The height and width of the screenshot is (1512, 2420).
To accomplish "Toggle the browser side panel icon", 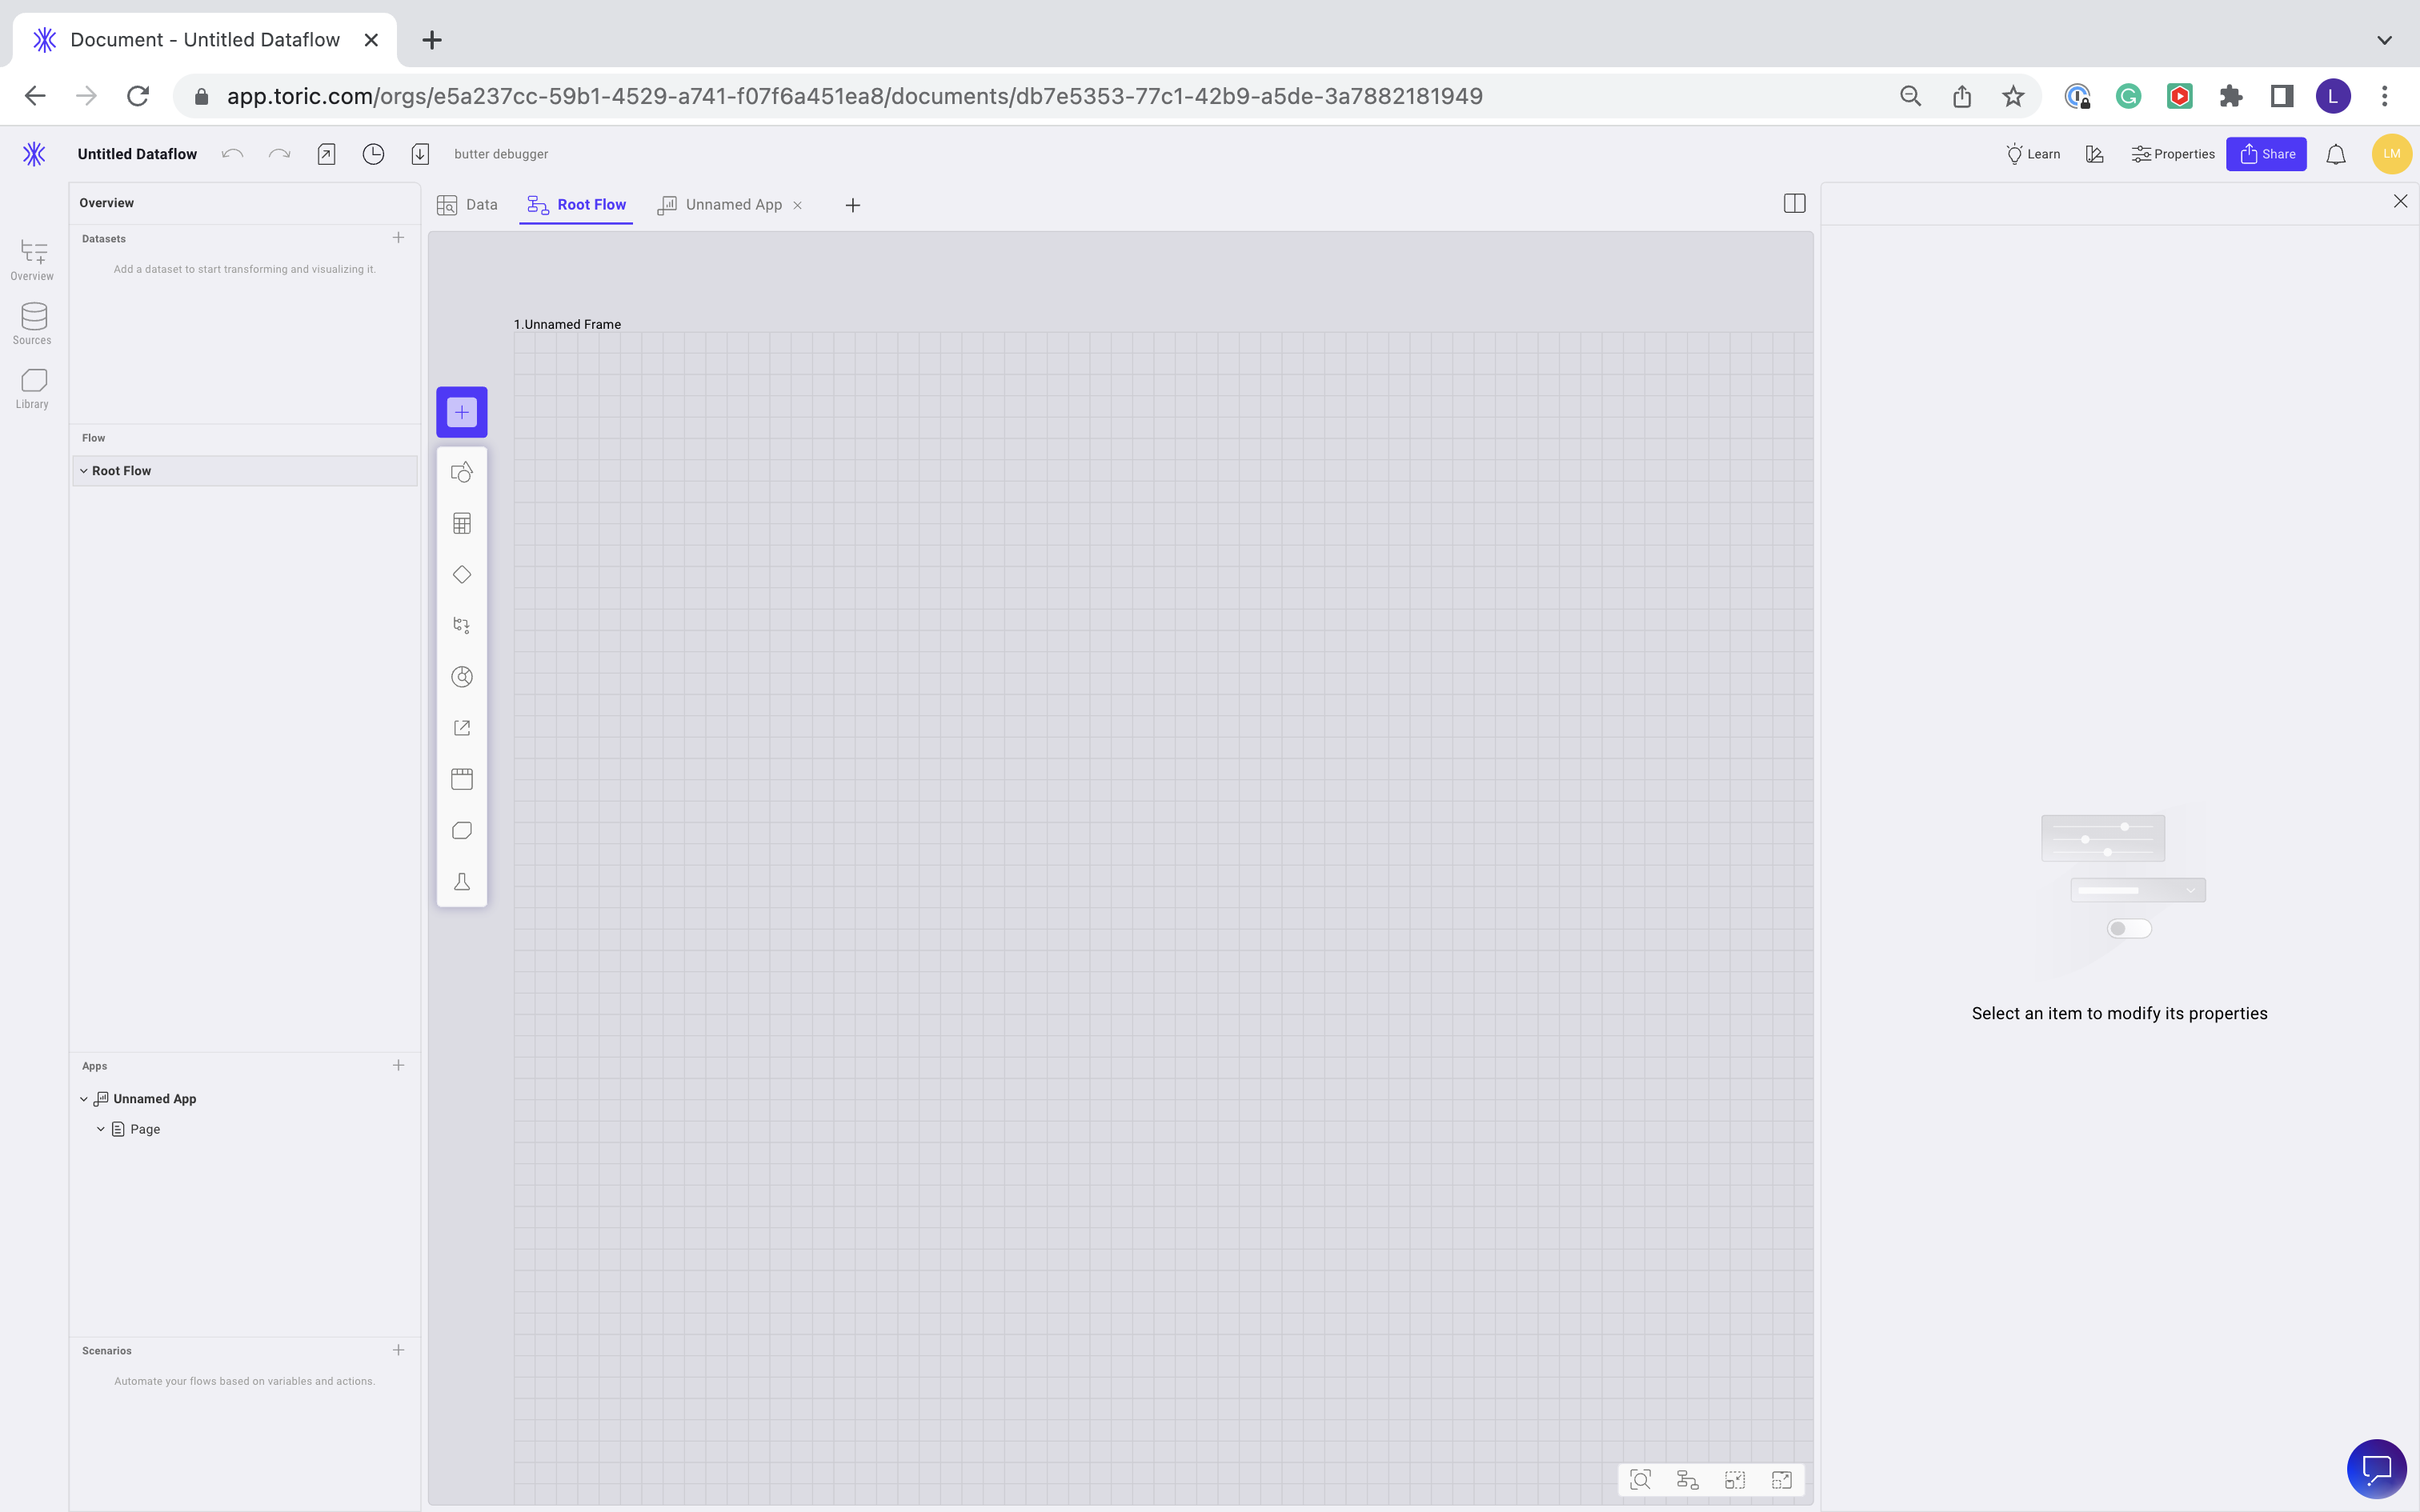I will point(2282,96).
